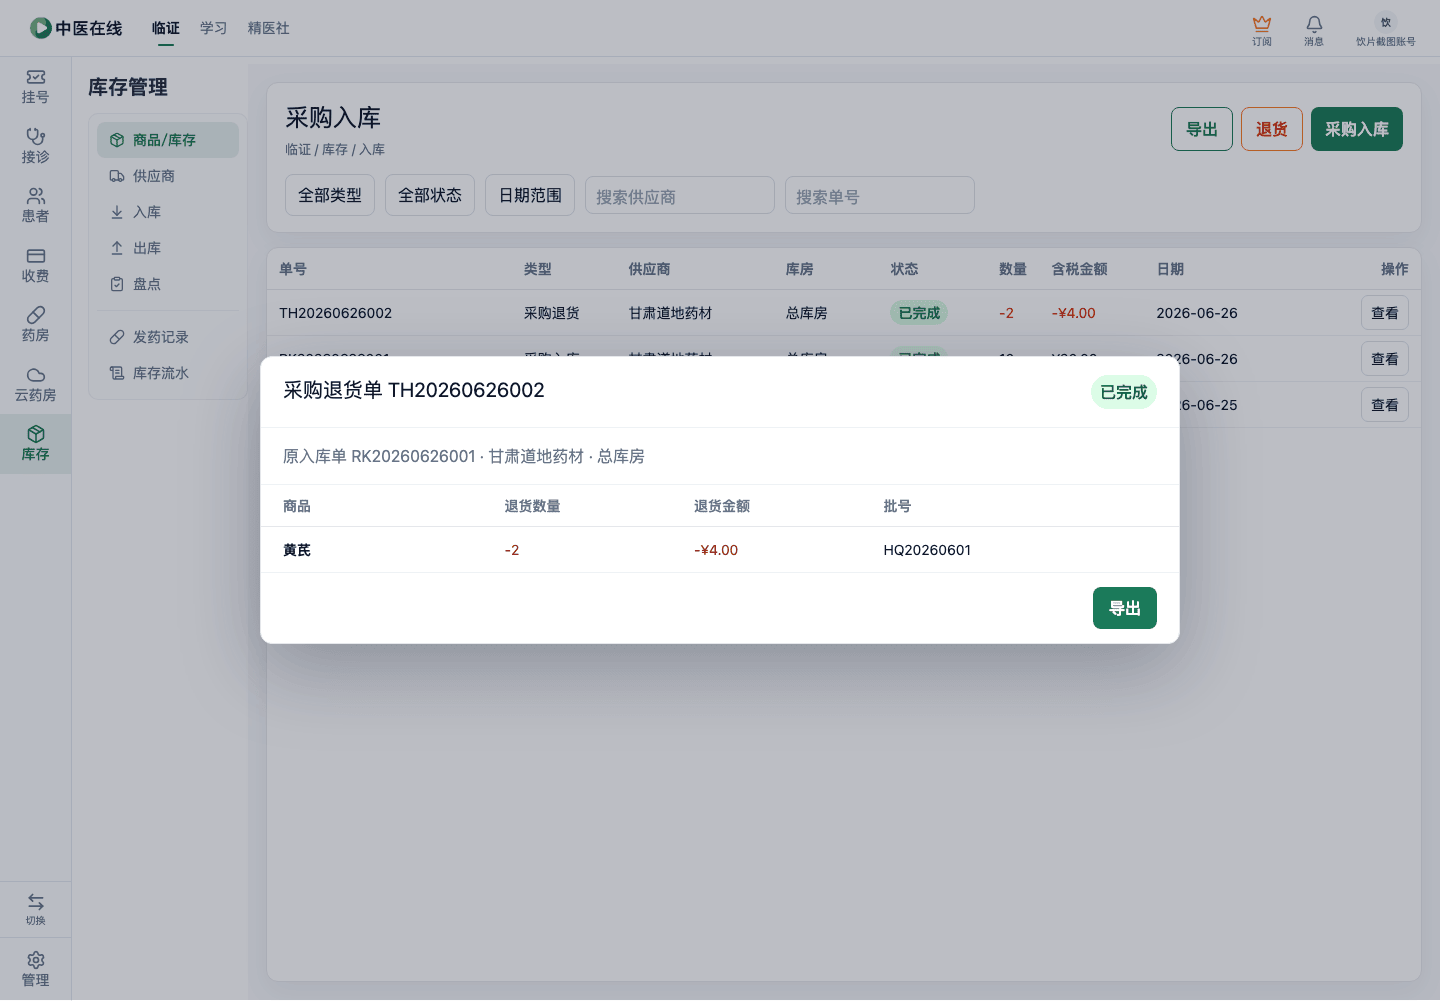Viewport: 1440px width, 1001px height.
Task: Select 库存流水 in inventory menu
Action: (168, 373)
